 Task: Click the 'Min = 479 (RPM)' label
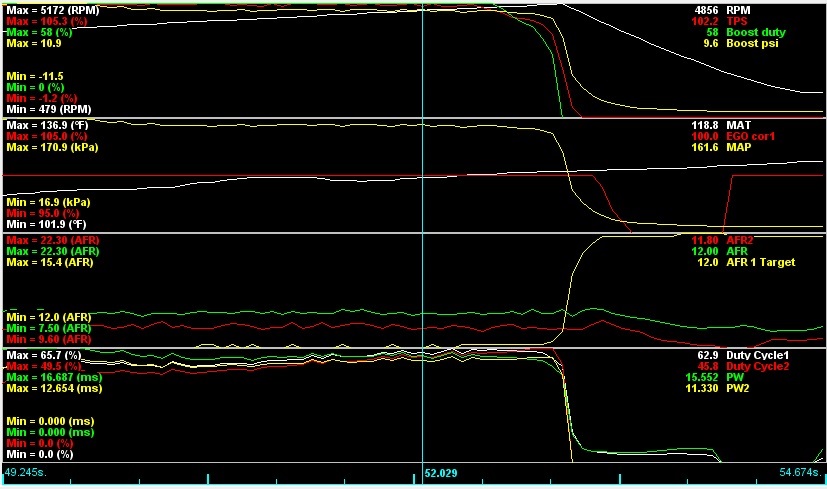point(49,109)
